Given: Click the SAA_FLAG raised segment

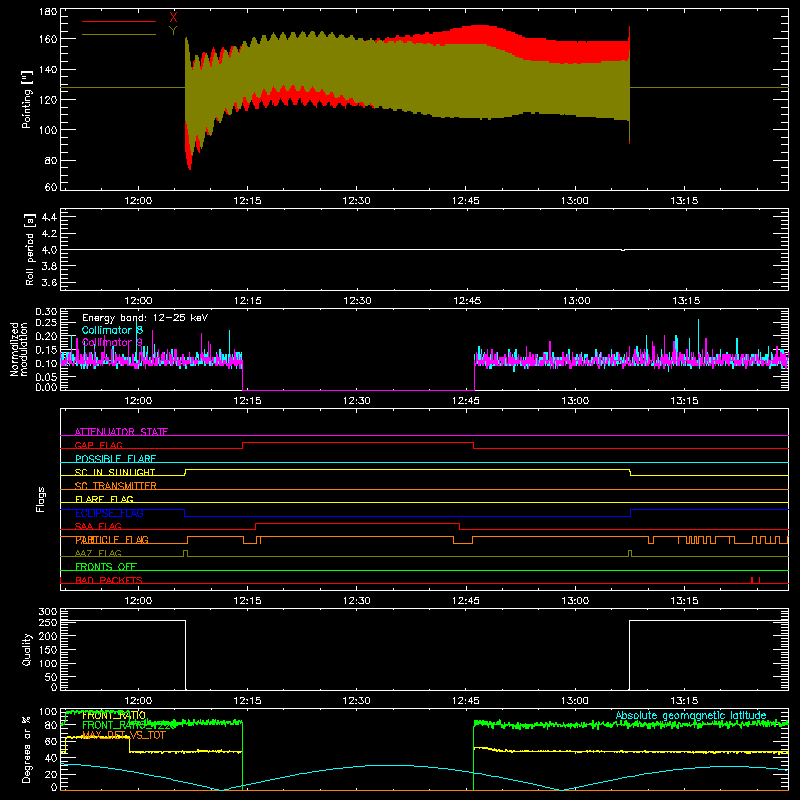Looking at the screenshot, I should [357, 524].
